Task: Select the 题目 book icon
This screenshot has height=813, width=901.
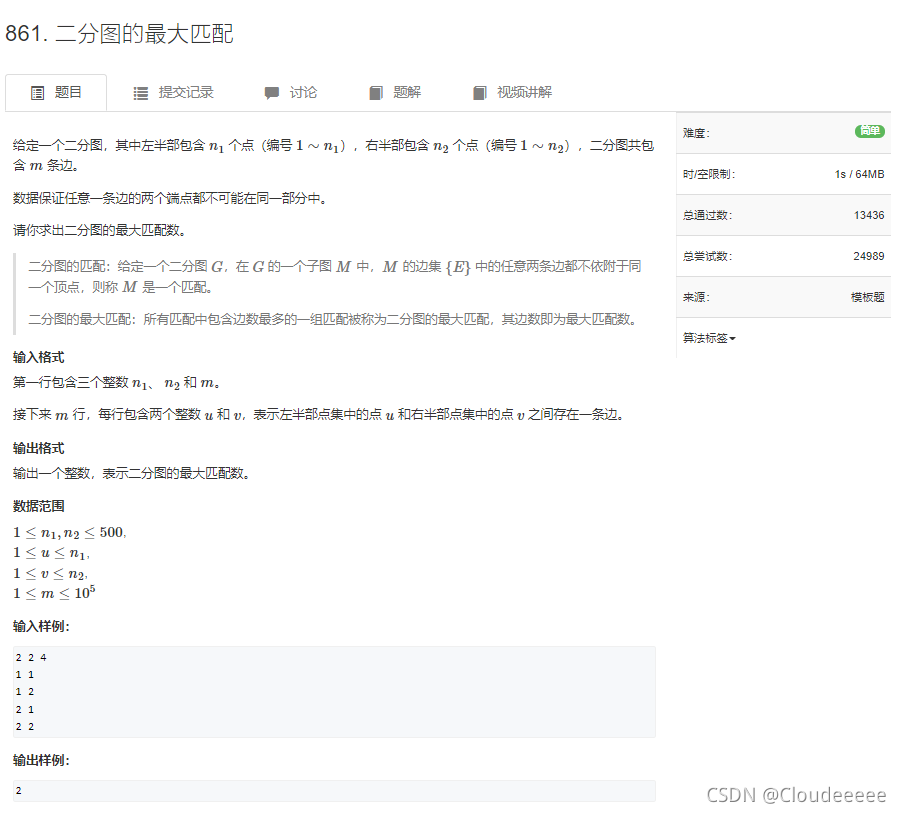Action: [36, 92]
